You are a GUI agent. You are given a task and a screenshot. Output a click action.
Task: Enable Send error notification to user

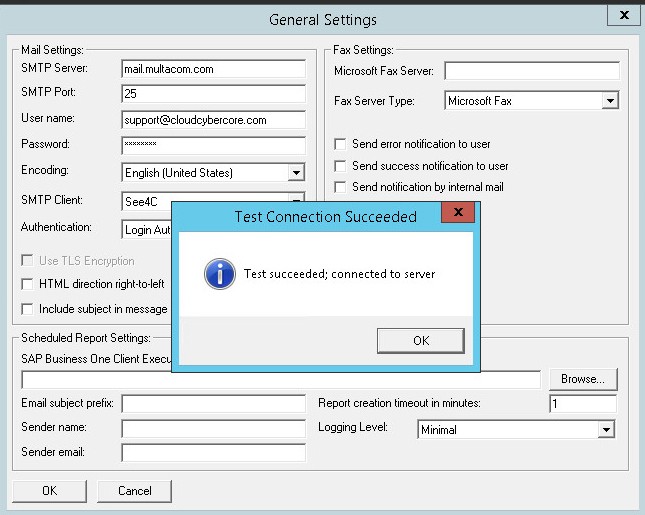point(341,144)
